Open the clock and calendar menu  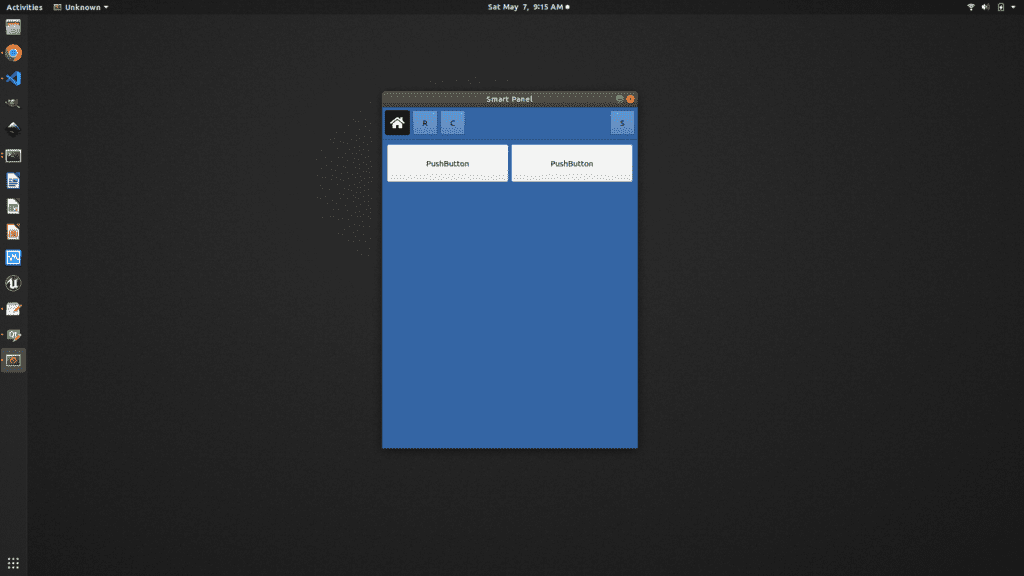click(527, 7)
